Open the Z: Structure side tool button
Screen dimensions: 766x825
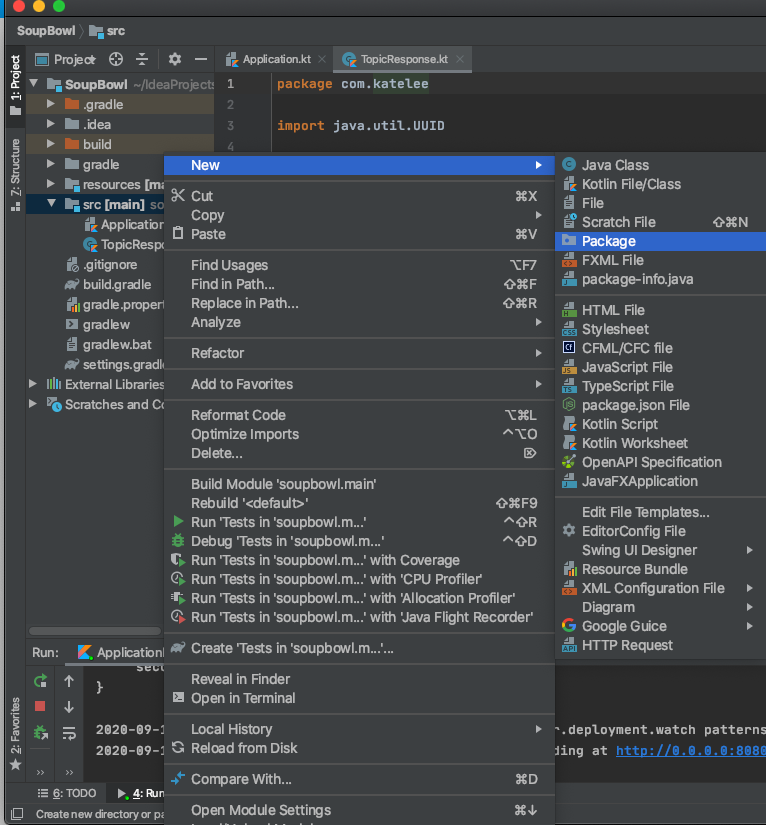pyautogui.click(x=15, y=174)
